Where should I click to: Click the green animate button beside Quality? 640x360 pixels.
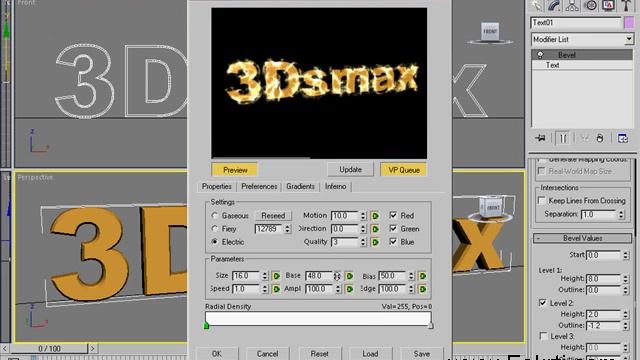click(375, 242)
